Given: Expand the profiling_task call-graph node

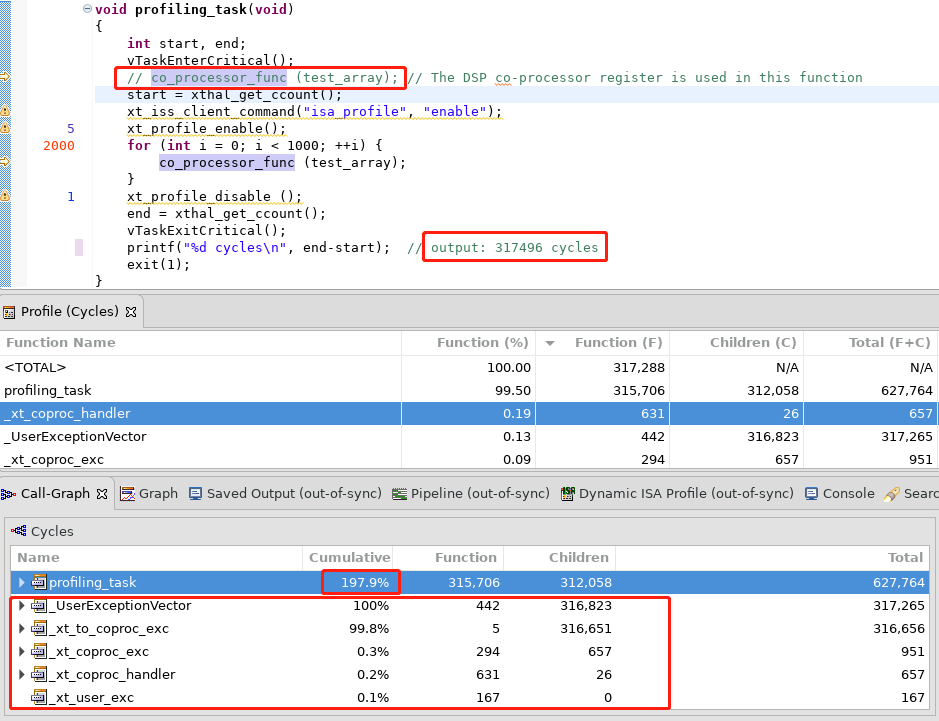Looking at the screenshot, I should point(23,582).
